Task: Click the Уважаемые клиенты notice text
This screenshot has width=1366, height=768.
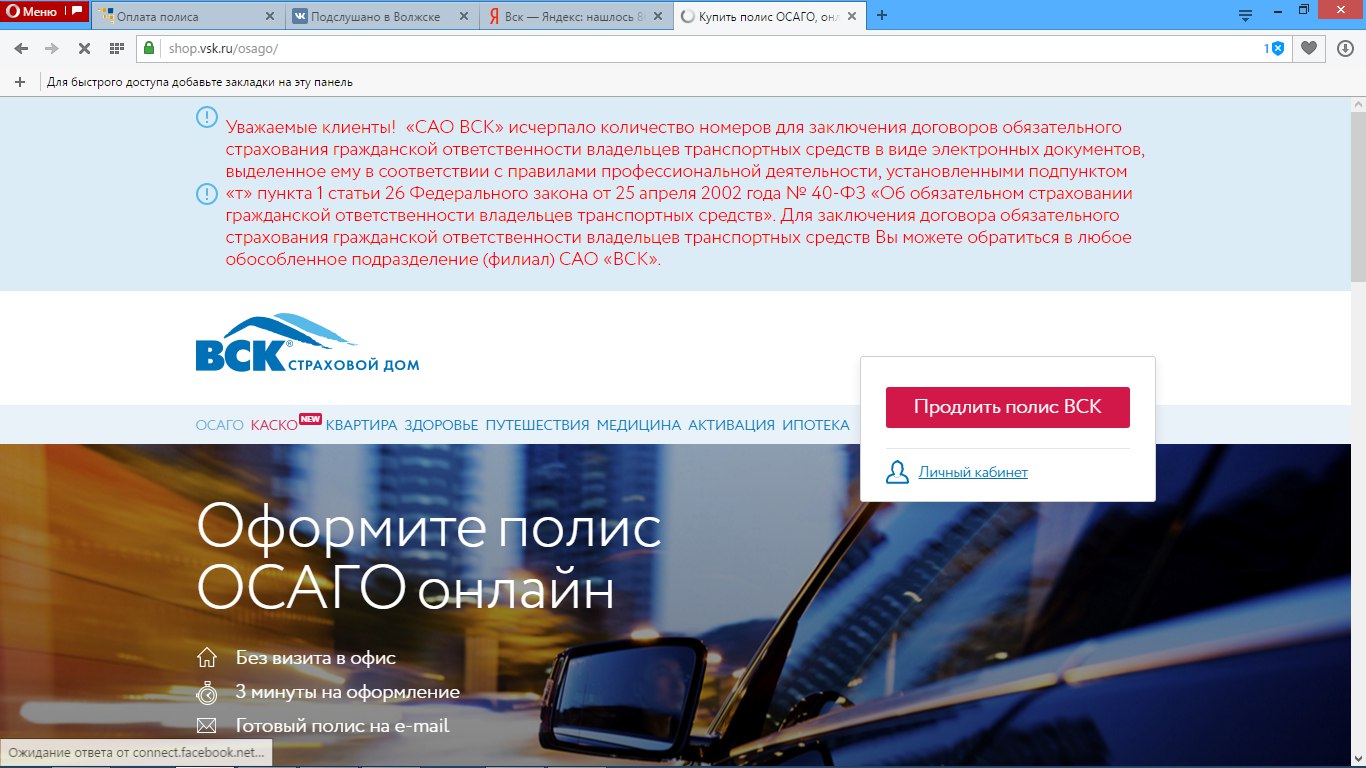Action: [x=685, y=193]
